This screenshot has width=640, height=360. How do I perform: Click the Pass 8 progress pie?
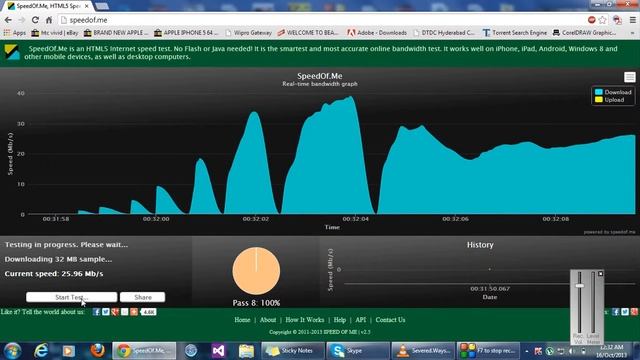click(256, 271)
